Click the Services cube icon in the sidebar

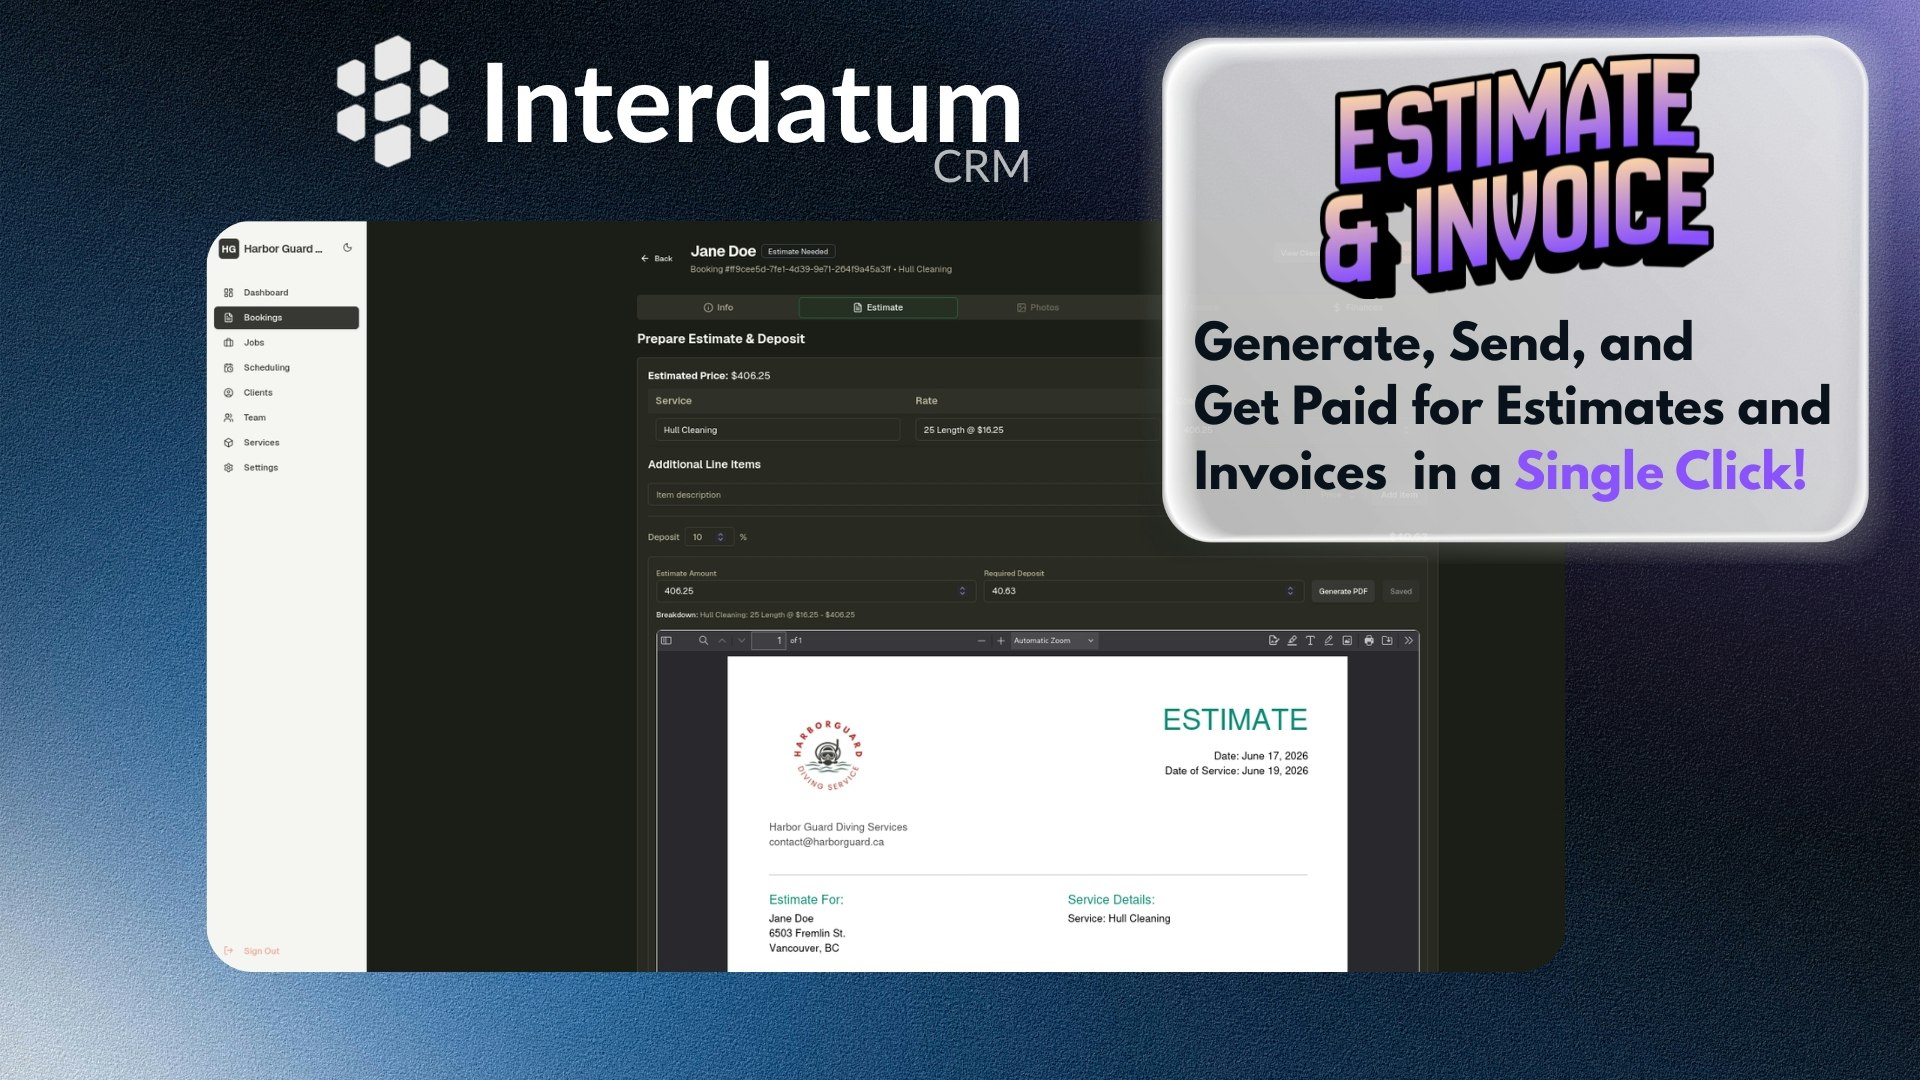(x=229, y=443)
